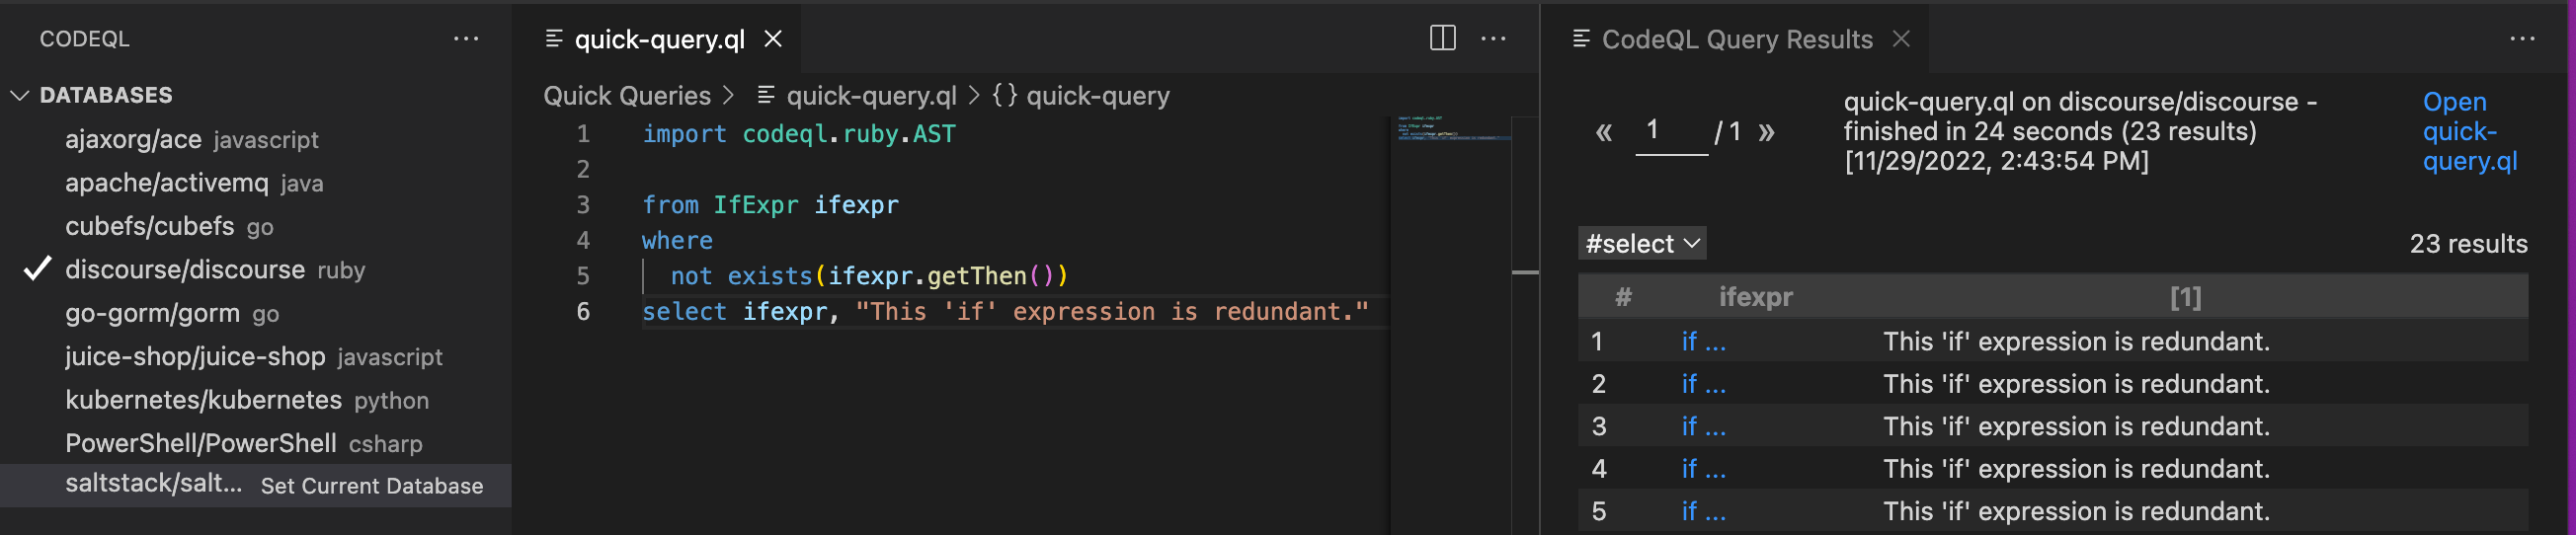Click the [1] column header
This screenshot has height=535, width=2576.
pos(2185,297)
